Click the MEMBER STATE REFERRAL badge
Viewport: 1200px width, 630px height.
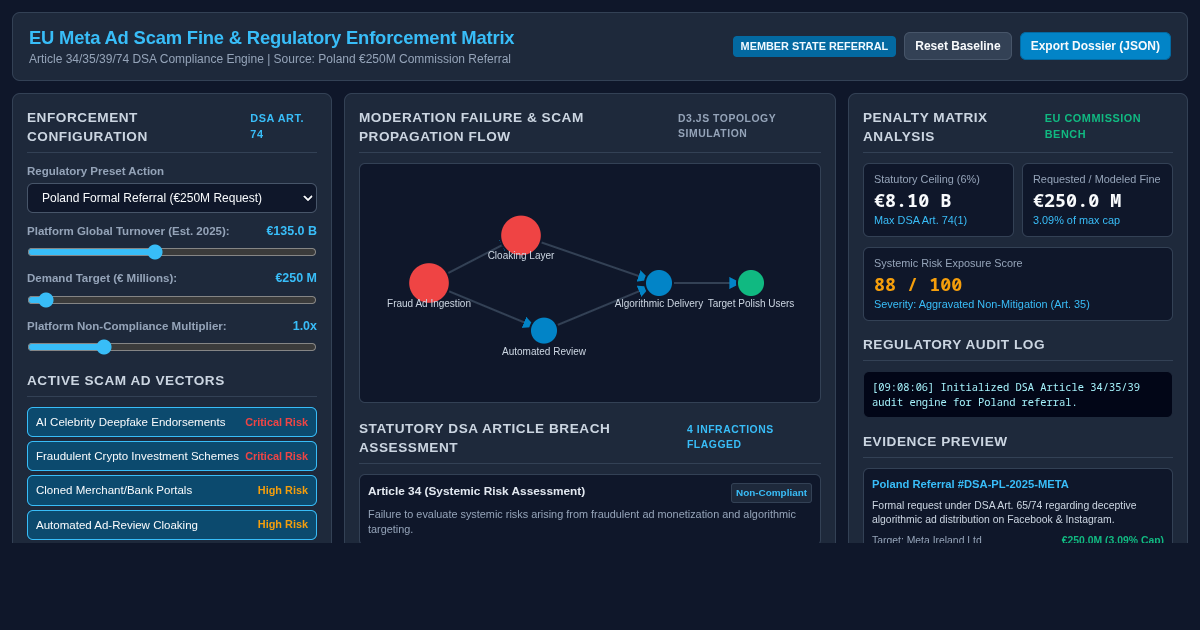tap(814, 46)
